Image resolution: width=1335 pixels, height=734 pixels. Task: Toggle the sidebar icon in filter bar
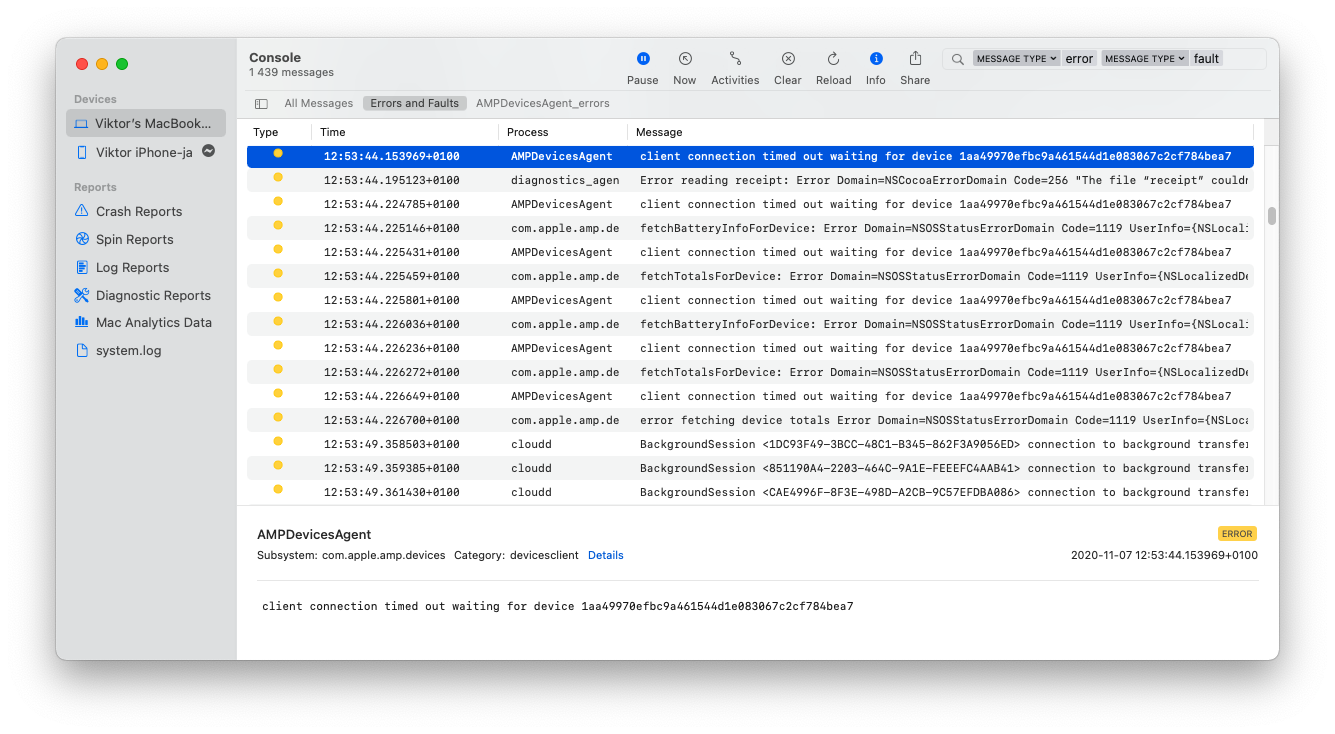[x=261, y=103]
